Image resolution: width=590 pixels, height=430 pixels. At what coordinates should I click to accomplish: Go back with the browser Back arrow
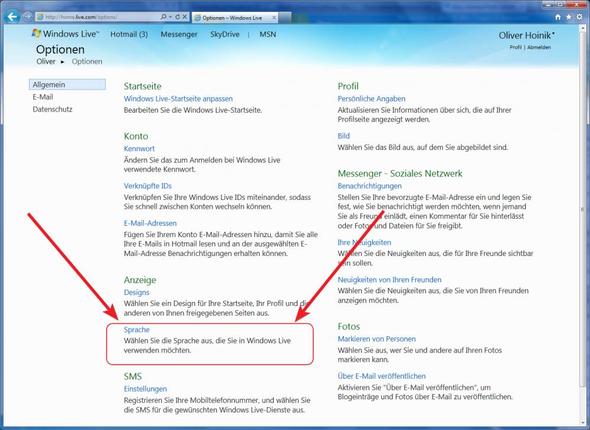(x=12, y=17)
